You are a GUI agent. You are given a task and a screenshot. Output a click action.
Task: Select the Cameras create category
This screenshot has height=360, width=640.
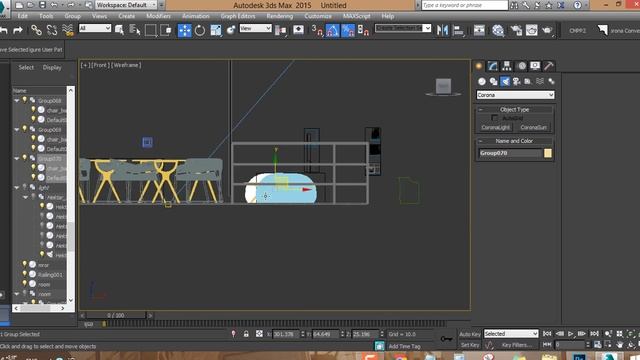(x=516, y=81)
